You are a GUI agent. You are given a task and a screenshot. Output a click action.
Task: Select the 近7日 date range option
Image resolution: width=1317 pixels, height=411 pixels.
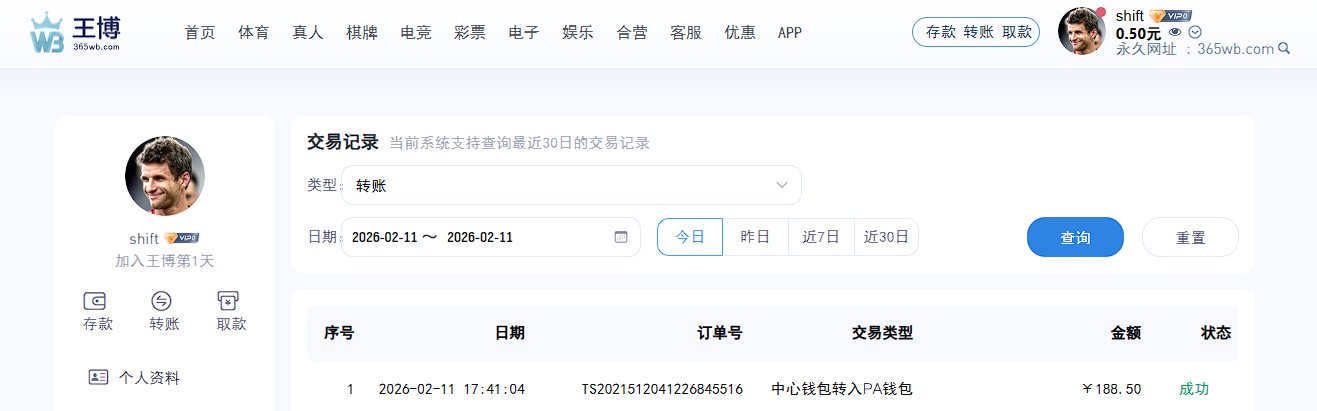point(821,237)
